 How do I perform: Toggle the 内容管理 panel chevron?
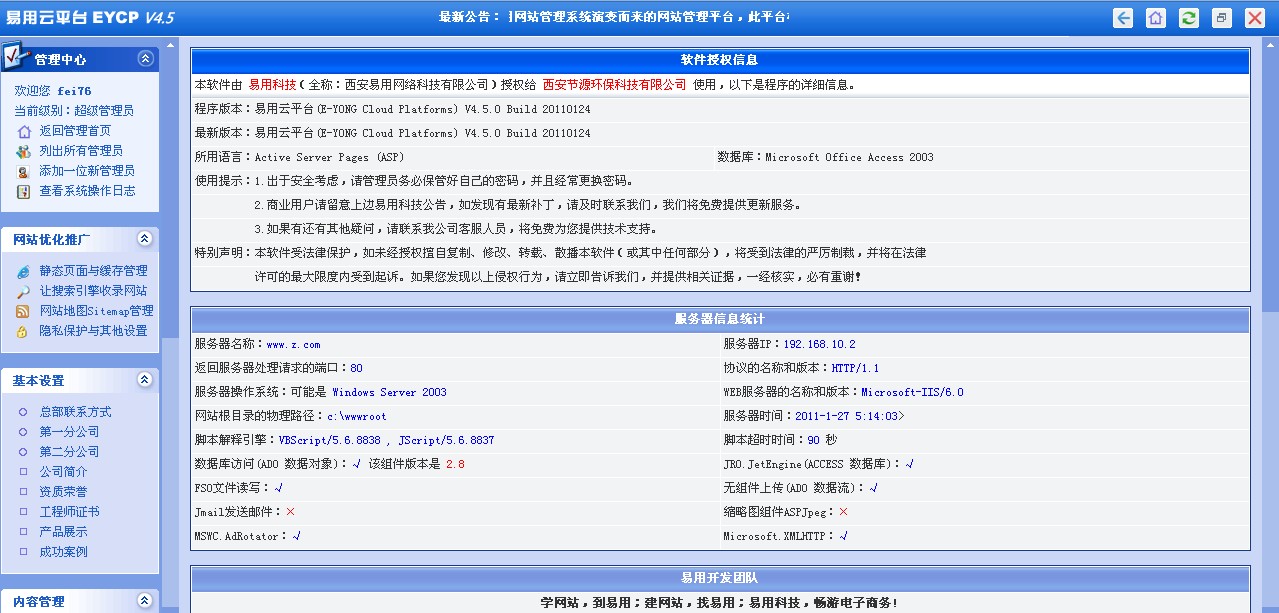(x=145, y=601)
